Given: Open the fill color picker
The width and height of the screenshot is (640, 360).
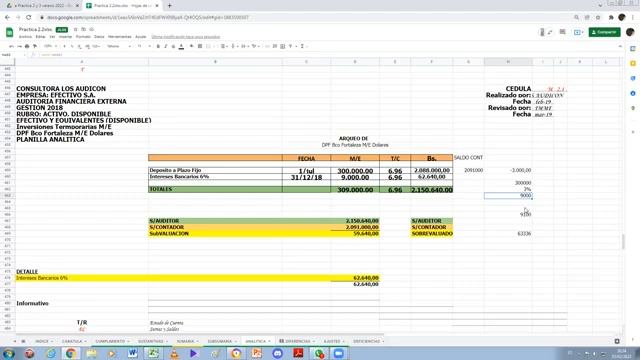Looking at the screenshot, I should coord(191,47).
